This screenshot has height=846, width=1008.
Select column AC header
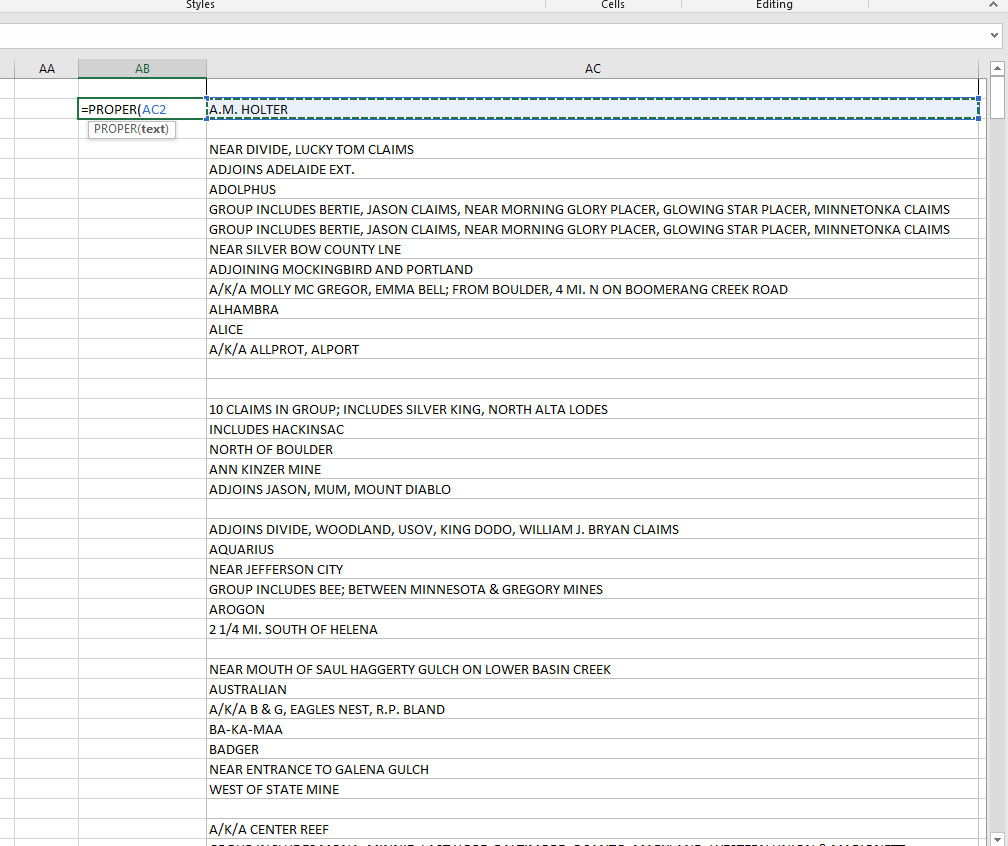click(592, 69)
